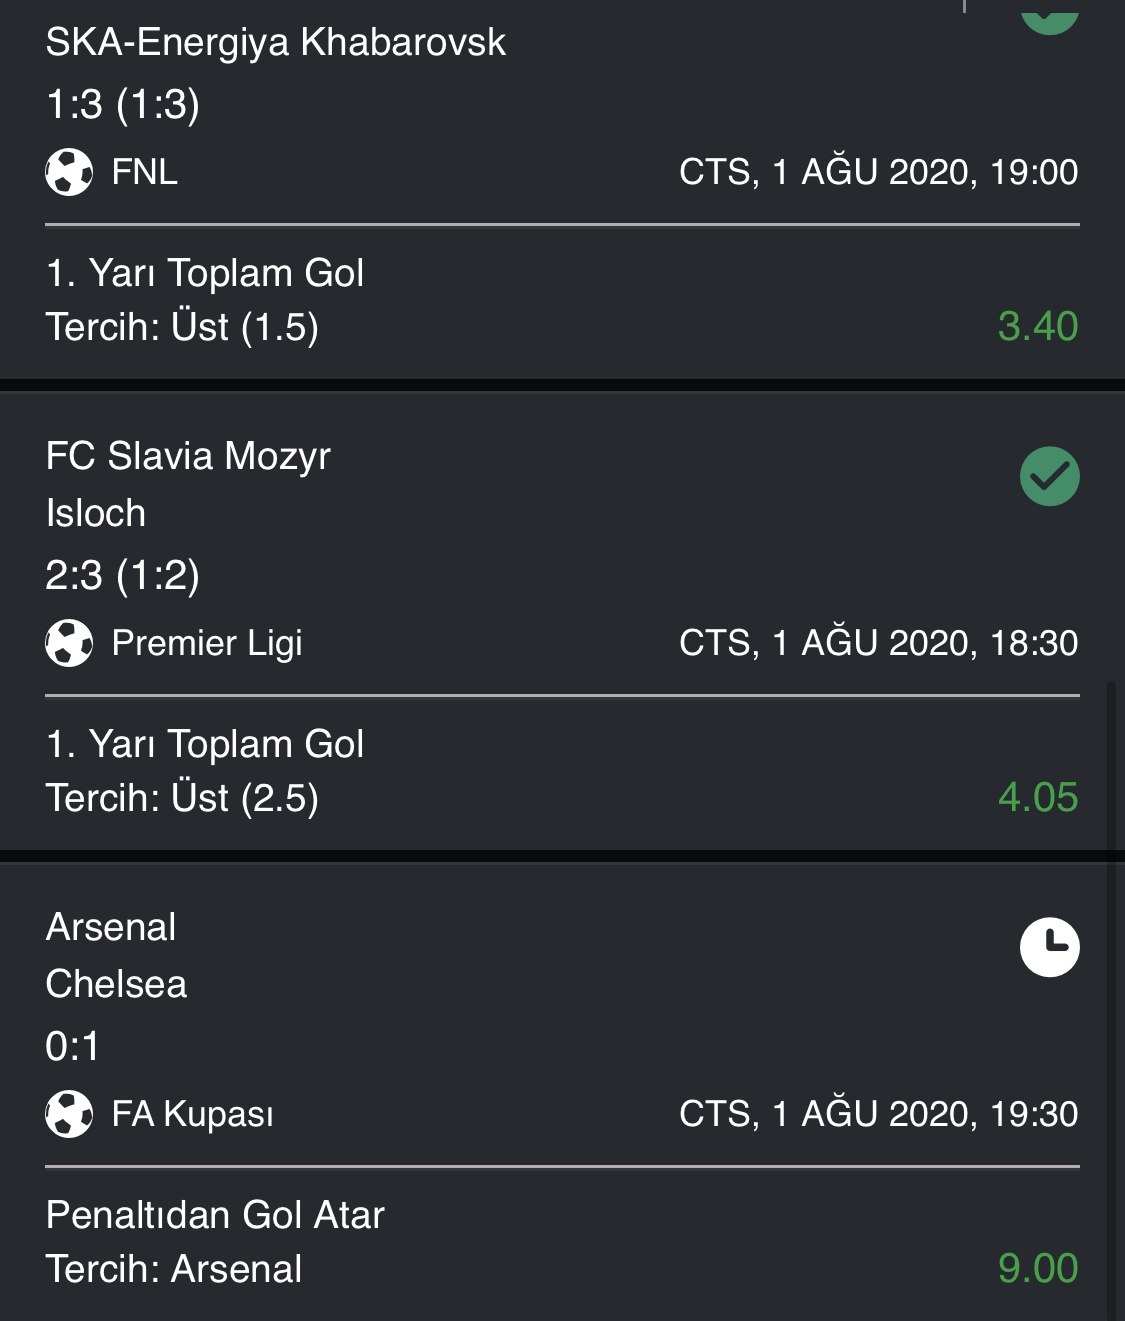The width and height of the screenshot is (1125, 1321).
Task: Select the Premier Ligi league label
Action: click(x=207, y=643)
